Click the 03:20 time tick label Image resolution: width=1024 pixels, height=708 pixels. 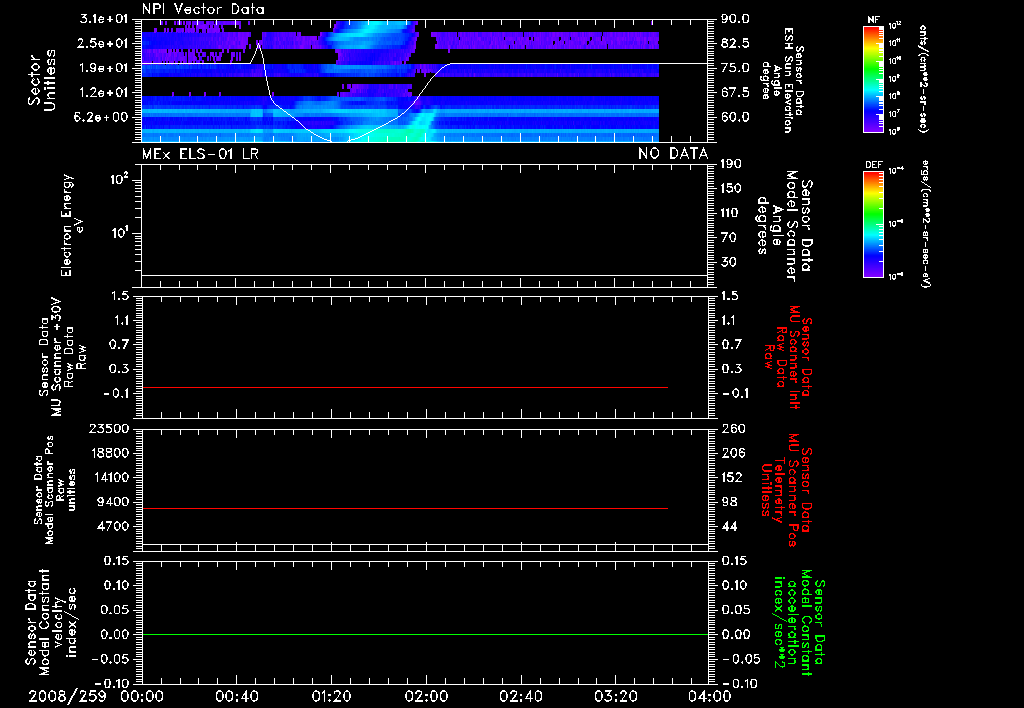pyautogui.click(x=615, y=696)
